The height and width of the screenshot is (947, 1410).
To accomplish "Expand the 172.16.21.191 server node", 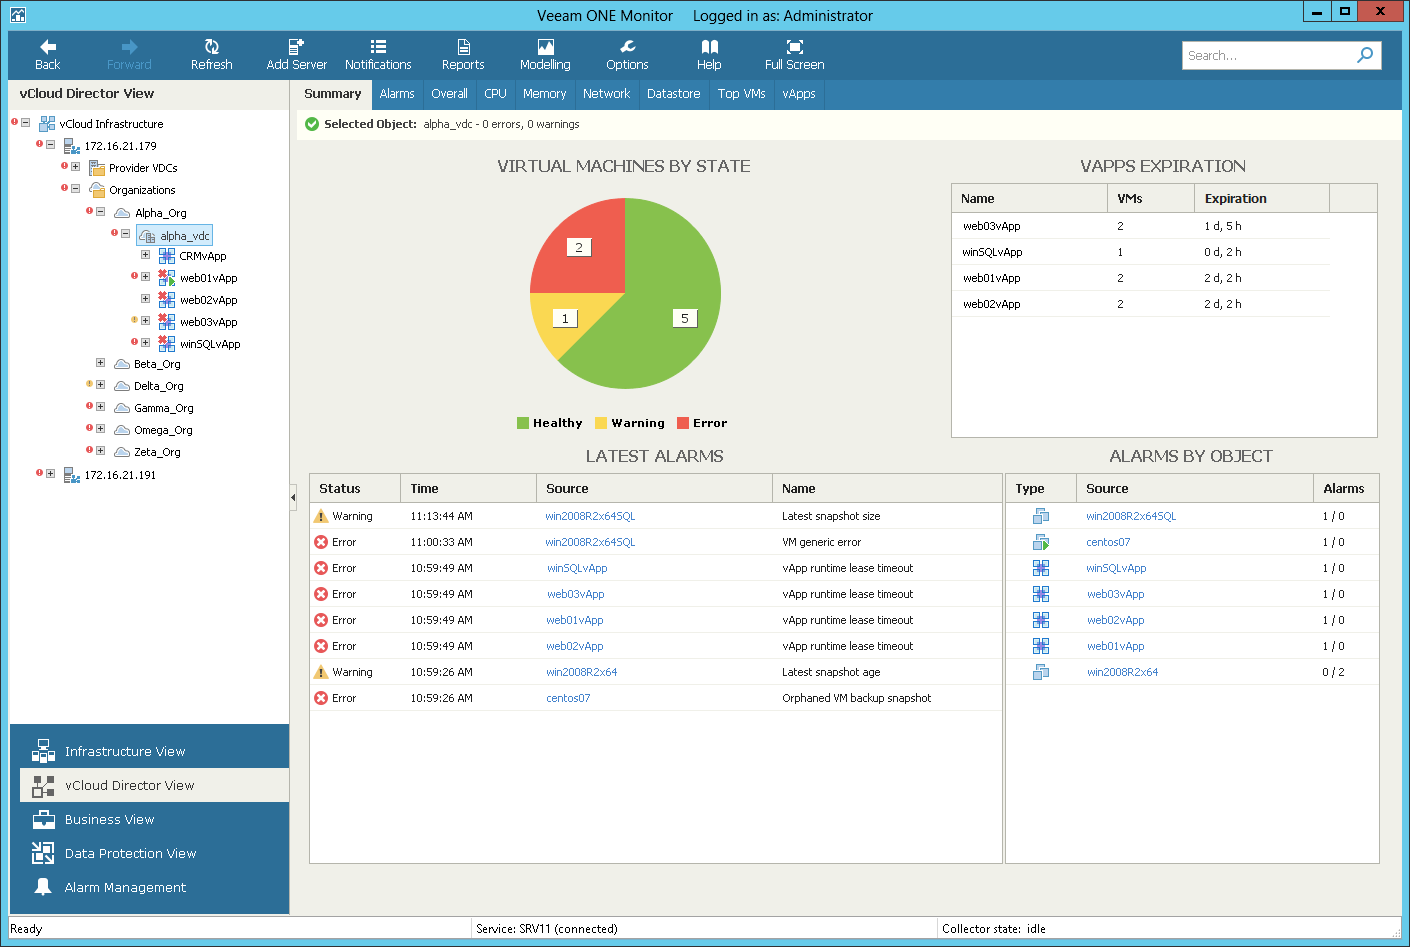I will 50,474.
